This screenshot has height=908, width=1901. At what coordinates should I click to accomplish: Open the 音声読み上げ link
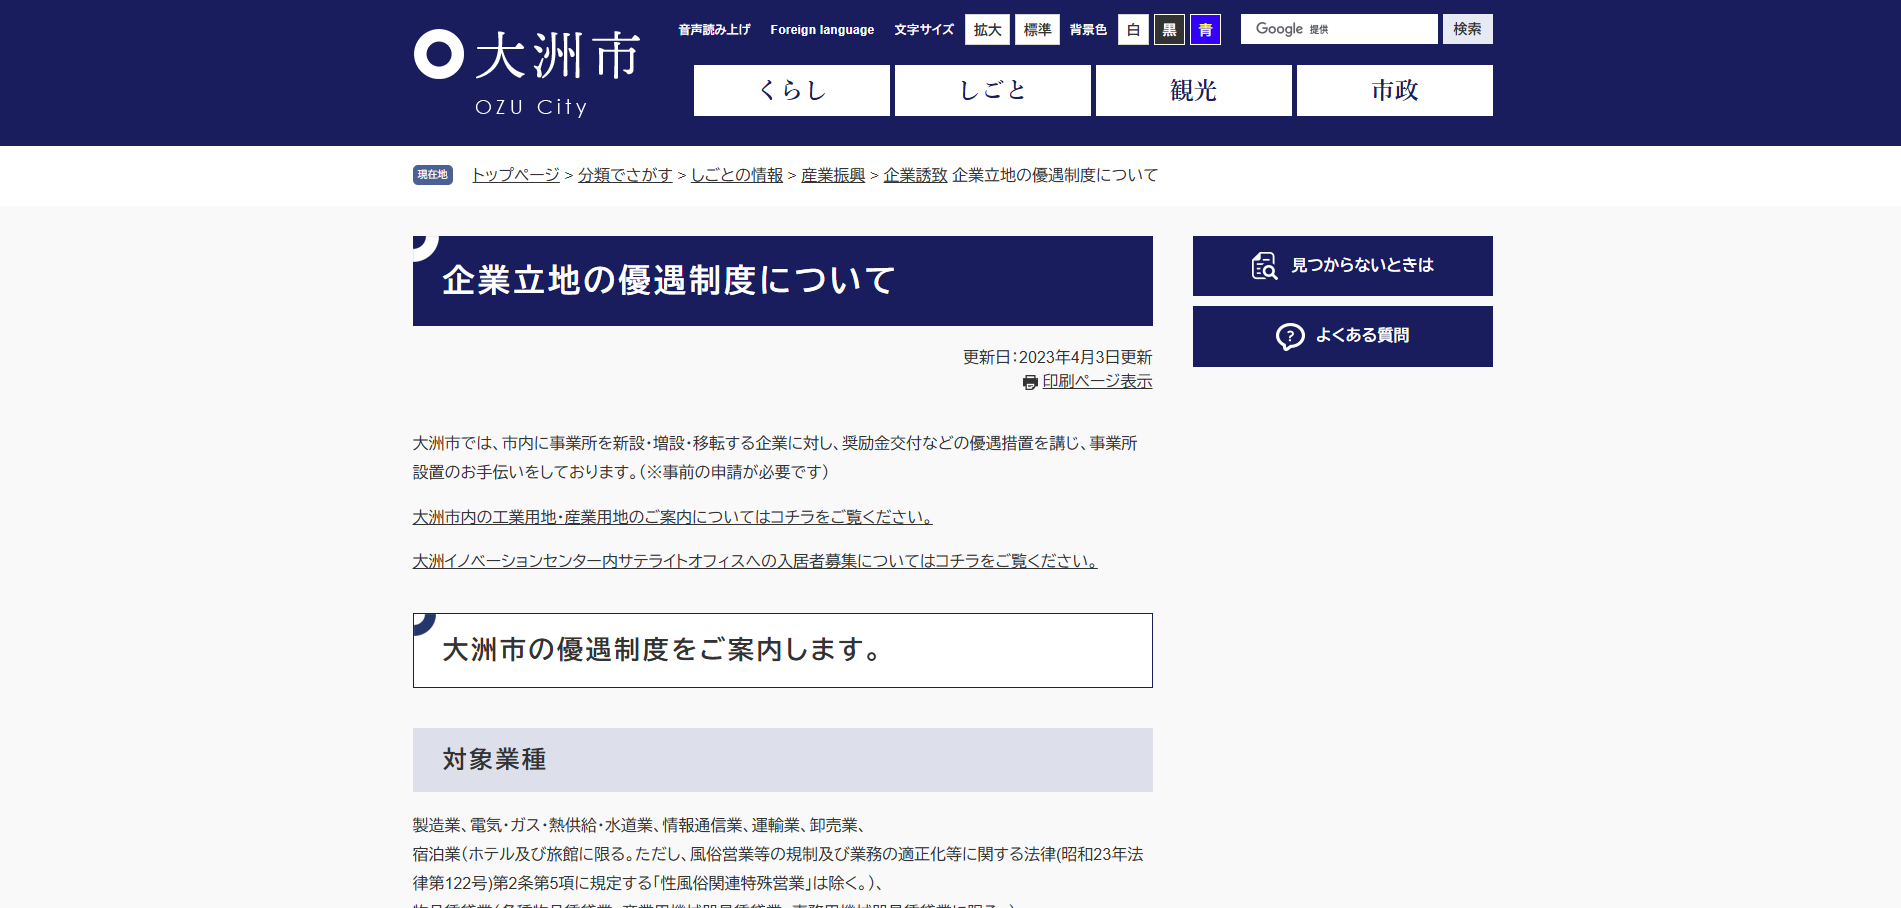point(714,30)
